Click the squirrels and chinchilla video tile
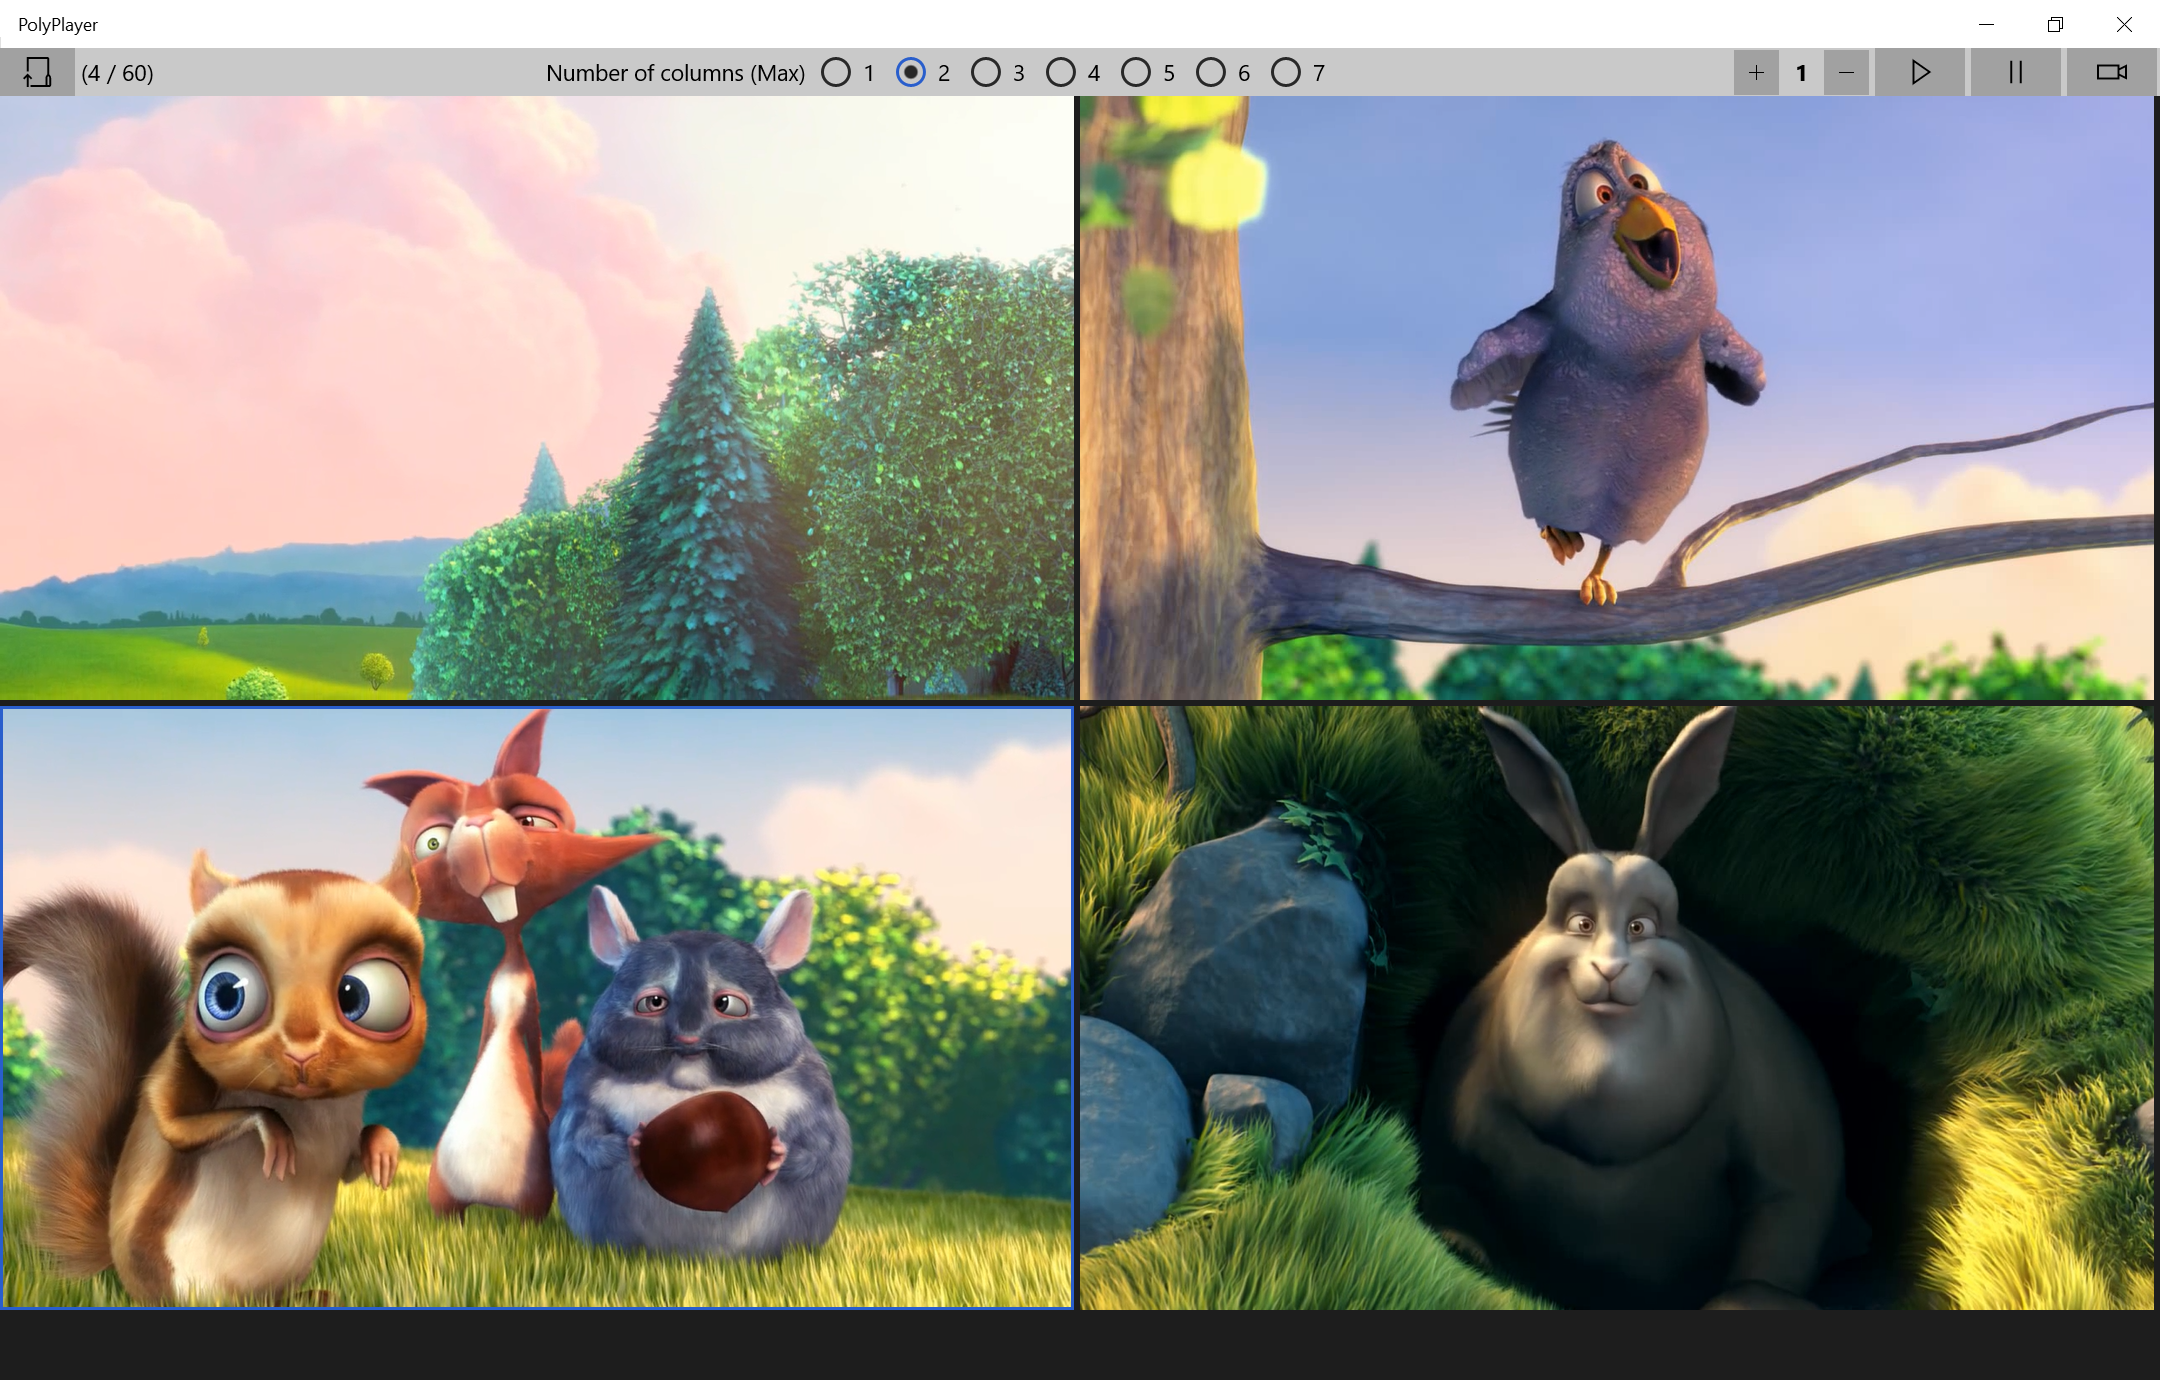 point(536,1007)
